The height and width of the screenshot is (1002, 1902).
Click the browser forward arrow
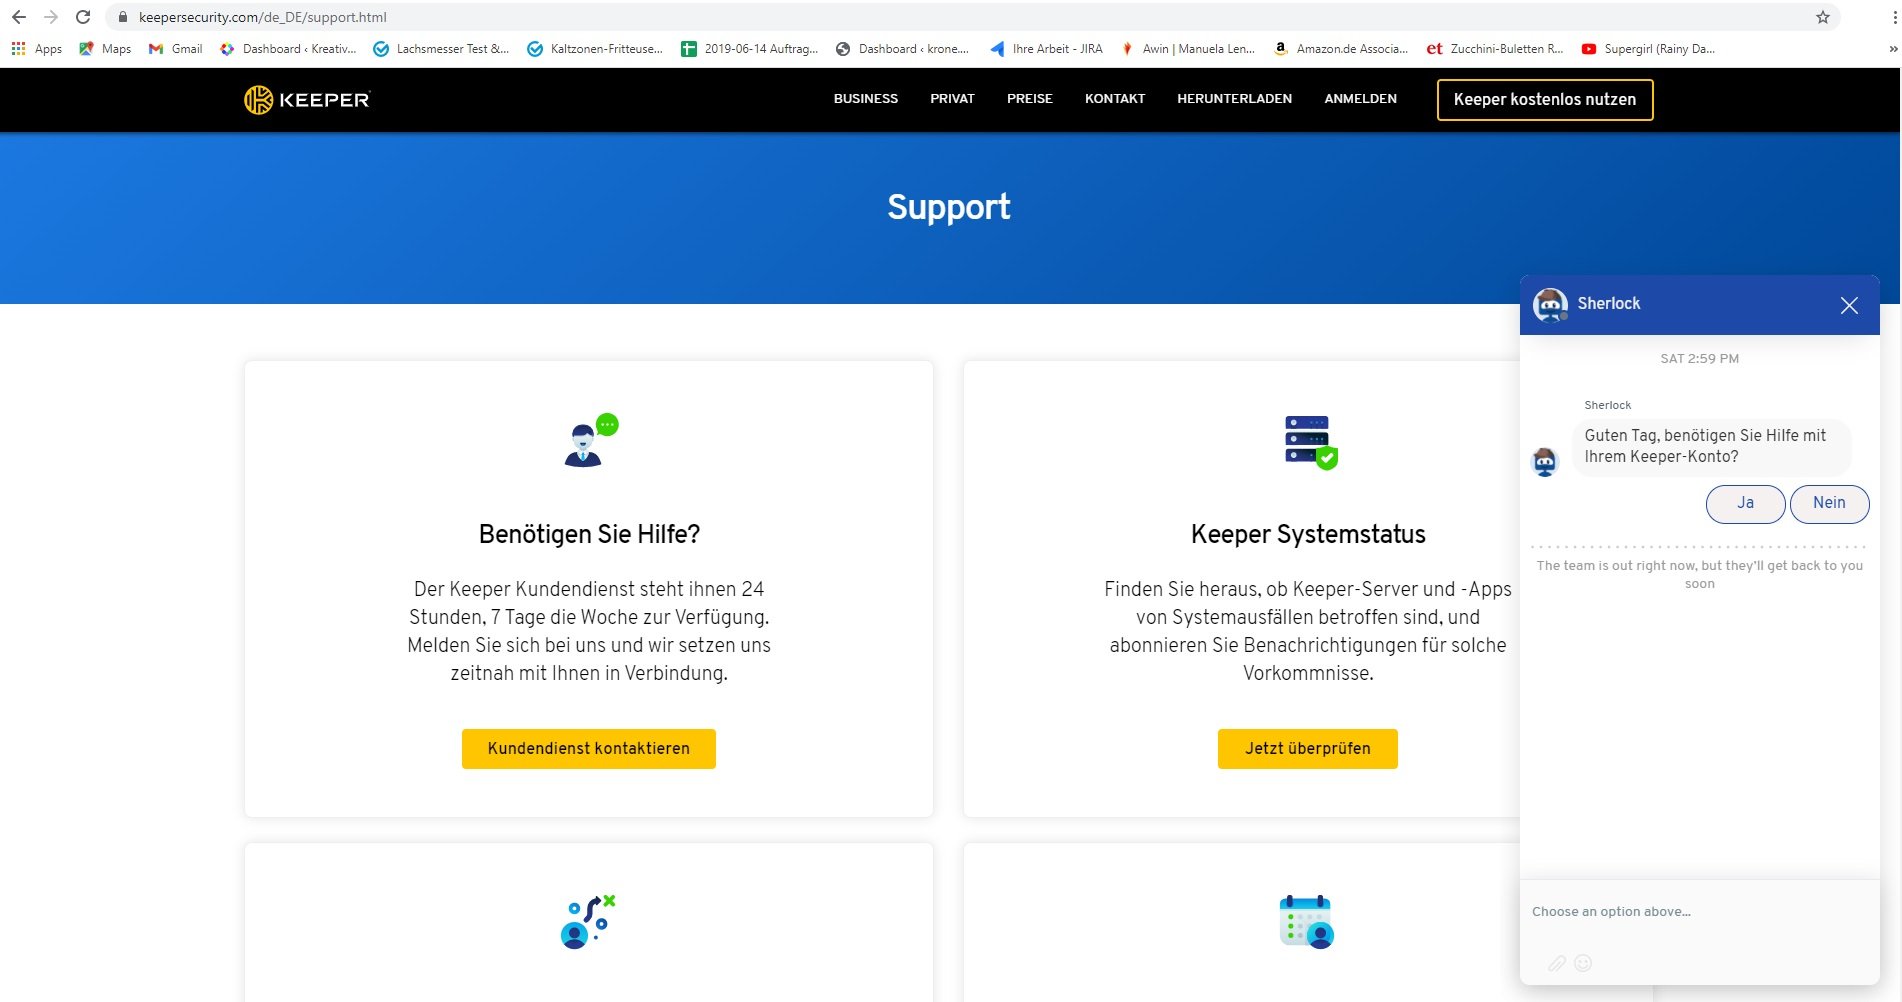click(x=51, y=17)
